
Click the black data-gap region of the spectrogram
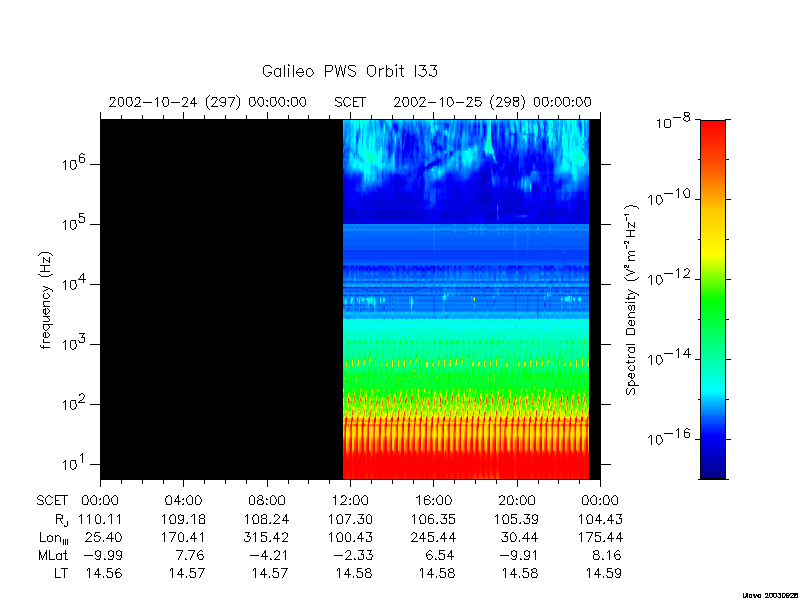221,299
